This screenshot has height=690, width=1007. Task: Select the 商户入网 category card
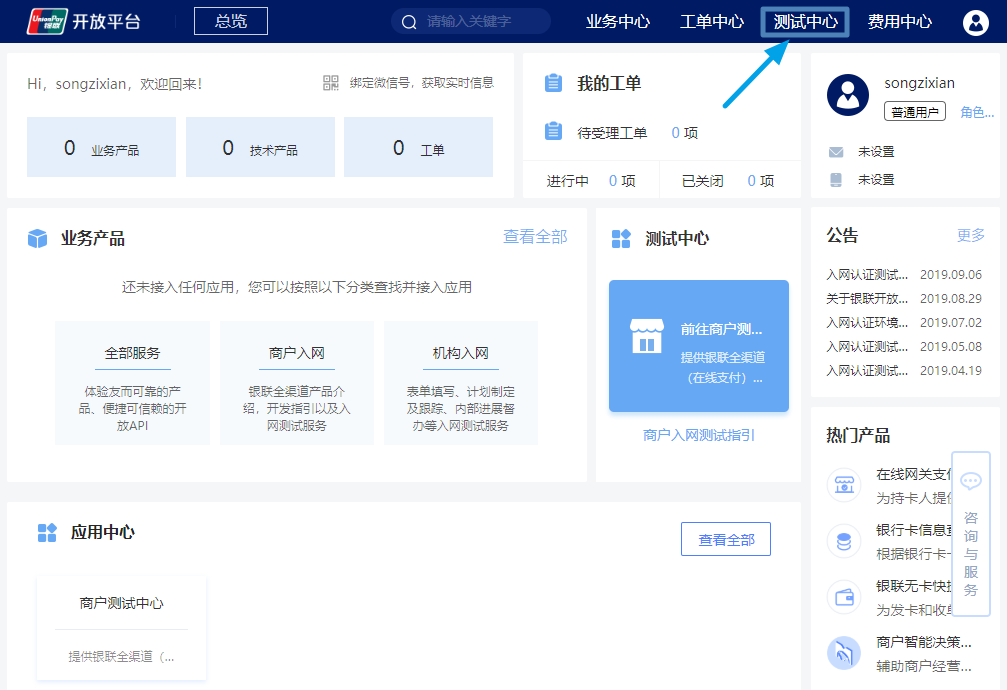point(297,383)
